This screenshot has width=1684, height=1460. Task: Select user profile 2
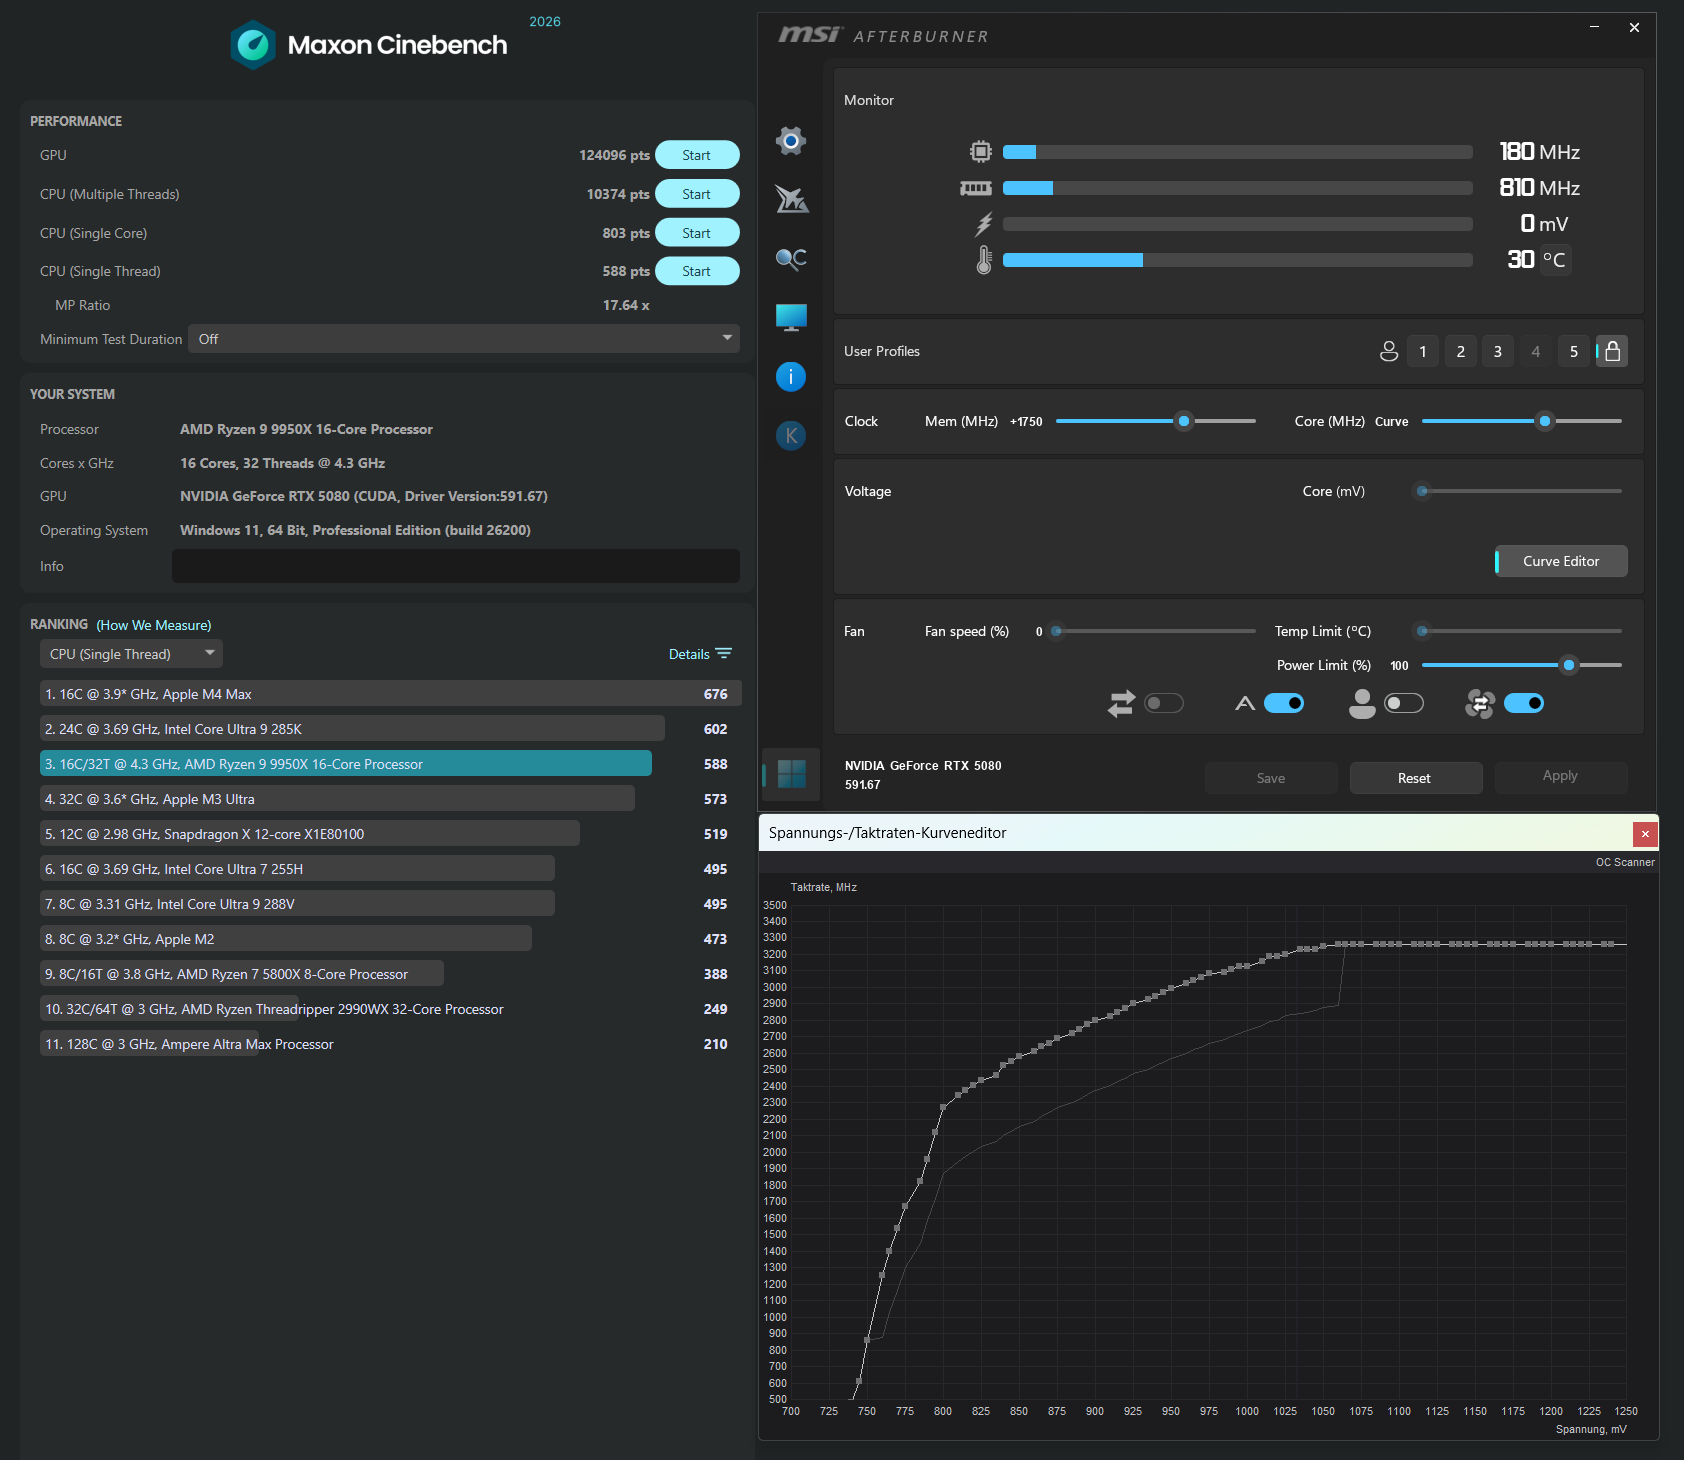click(x=1461, y=351)
